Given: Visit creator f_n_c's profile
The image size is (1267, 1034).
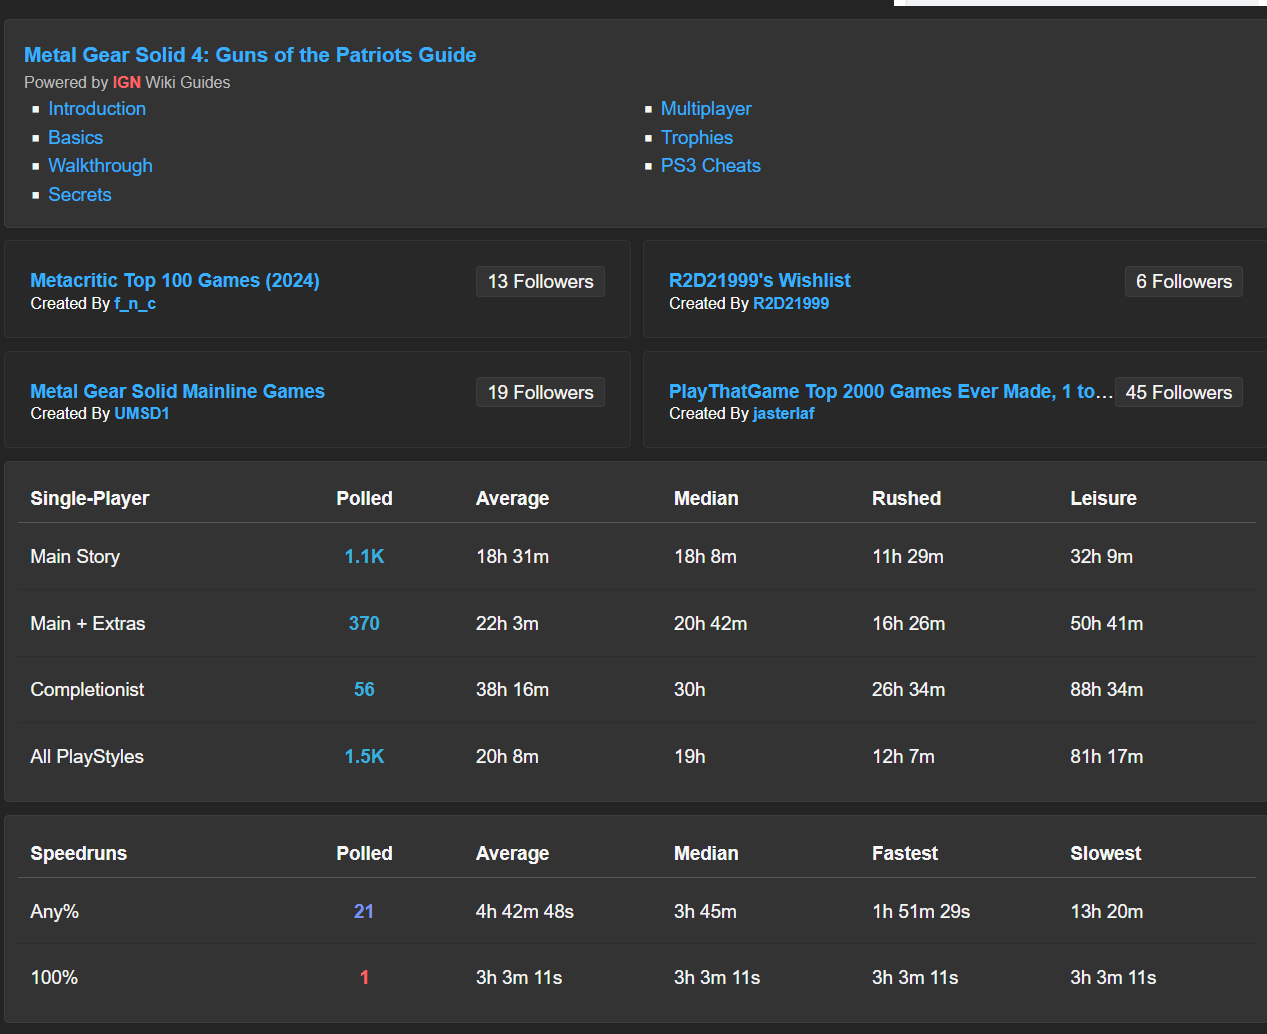Looking at the screenshot, I should click(x=135, y=304).
